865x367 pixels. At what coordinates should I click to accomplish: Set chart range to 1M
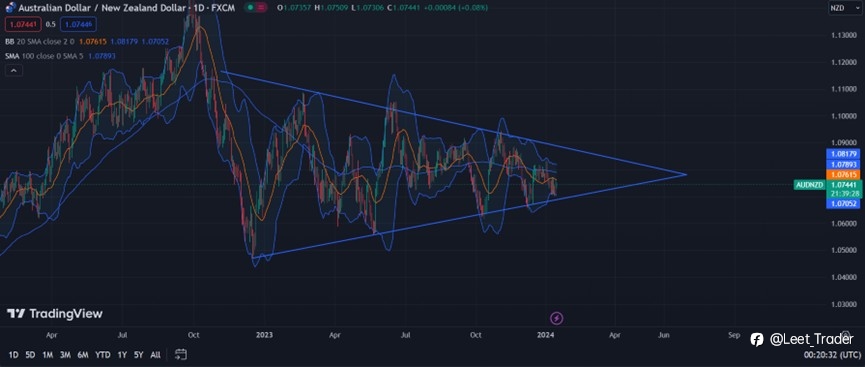pos(47,355)
